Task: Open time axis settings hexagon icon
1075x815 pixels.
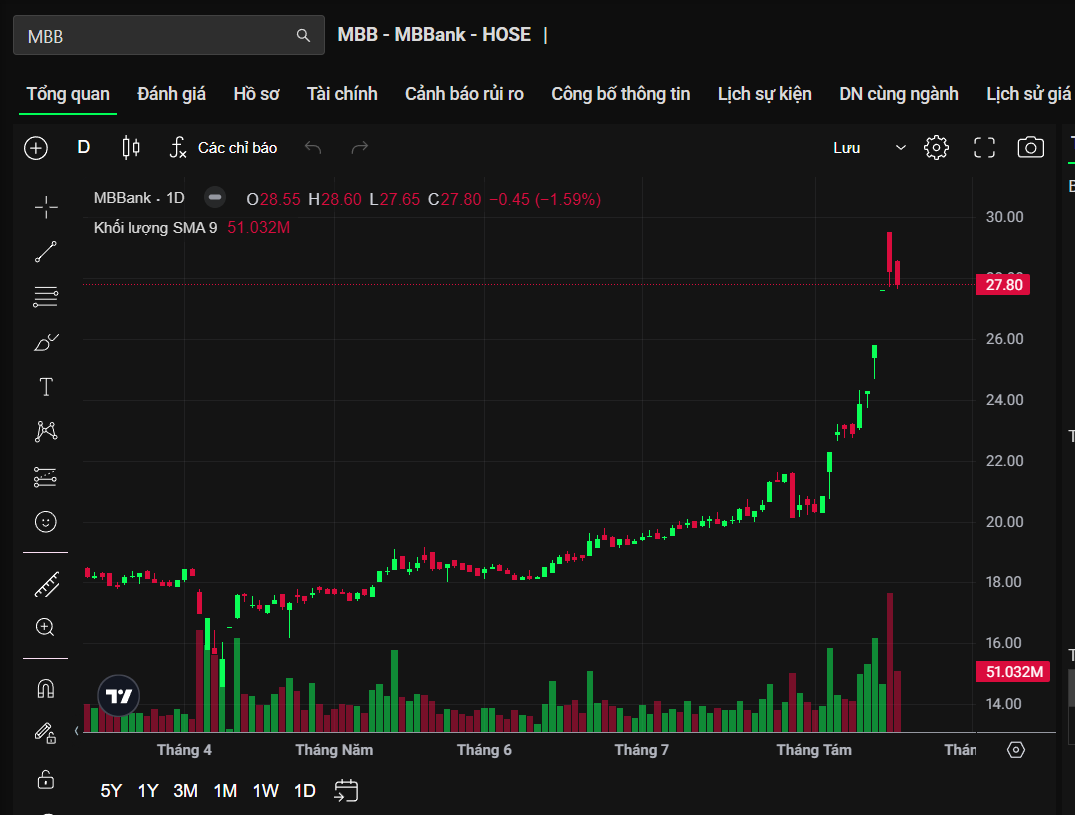Action: point(1015,750)
